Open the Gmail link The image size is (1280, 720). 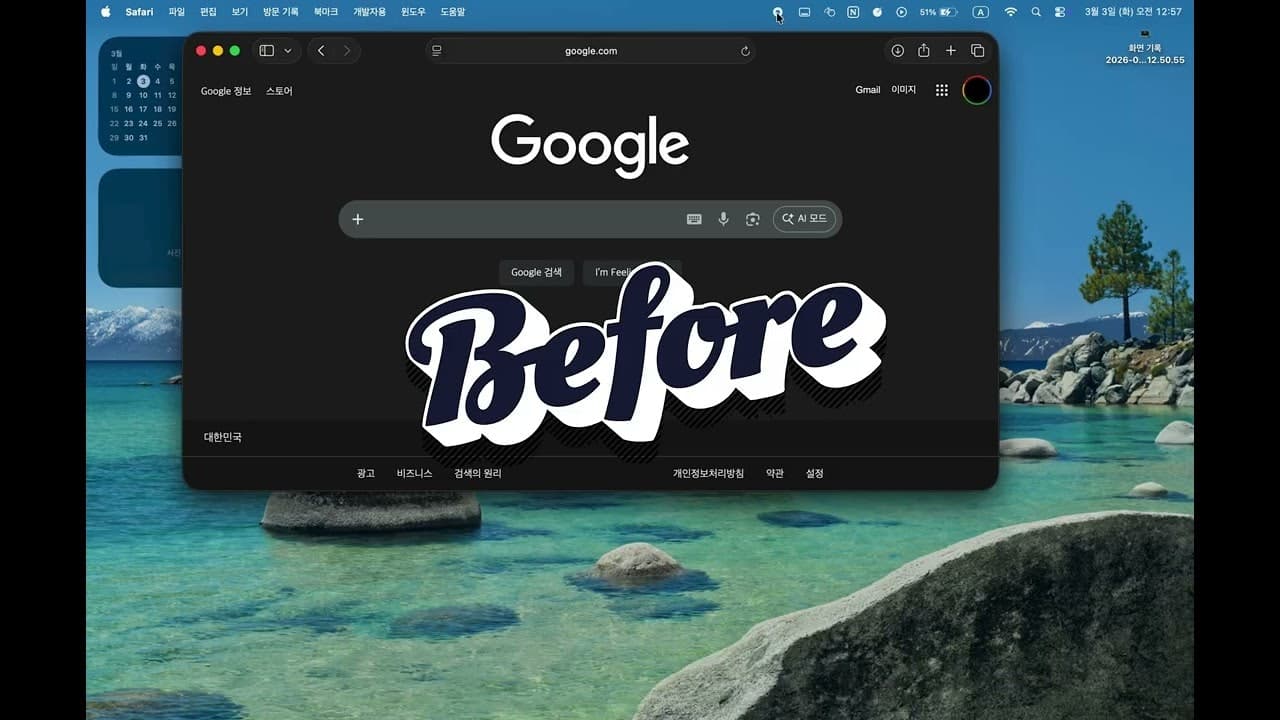pos(867,90)
